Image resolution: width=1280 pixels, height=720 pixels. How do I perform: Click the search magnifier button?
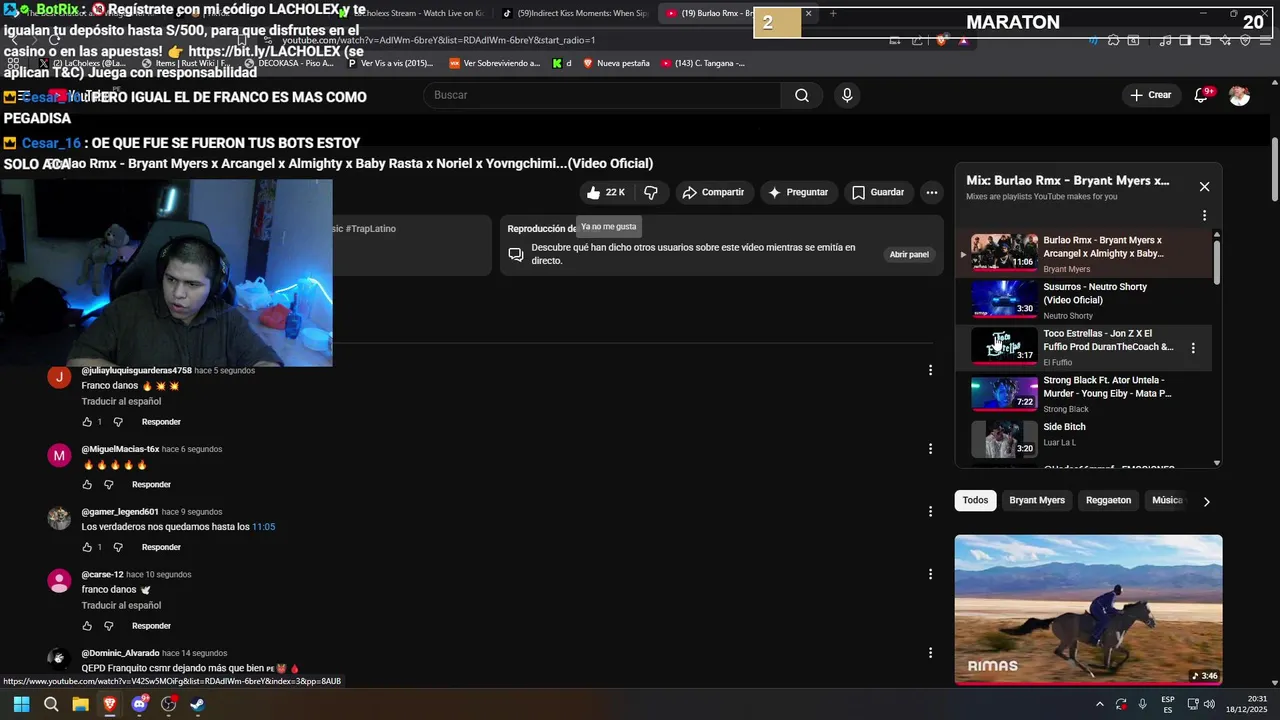[x=802, y=95]
